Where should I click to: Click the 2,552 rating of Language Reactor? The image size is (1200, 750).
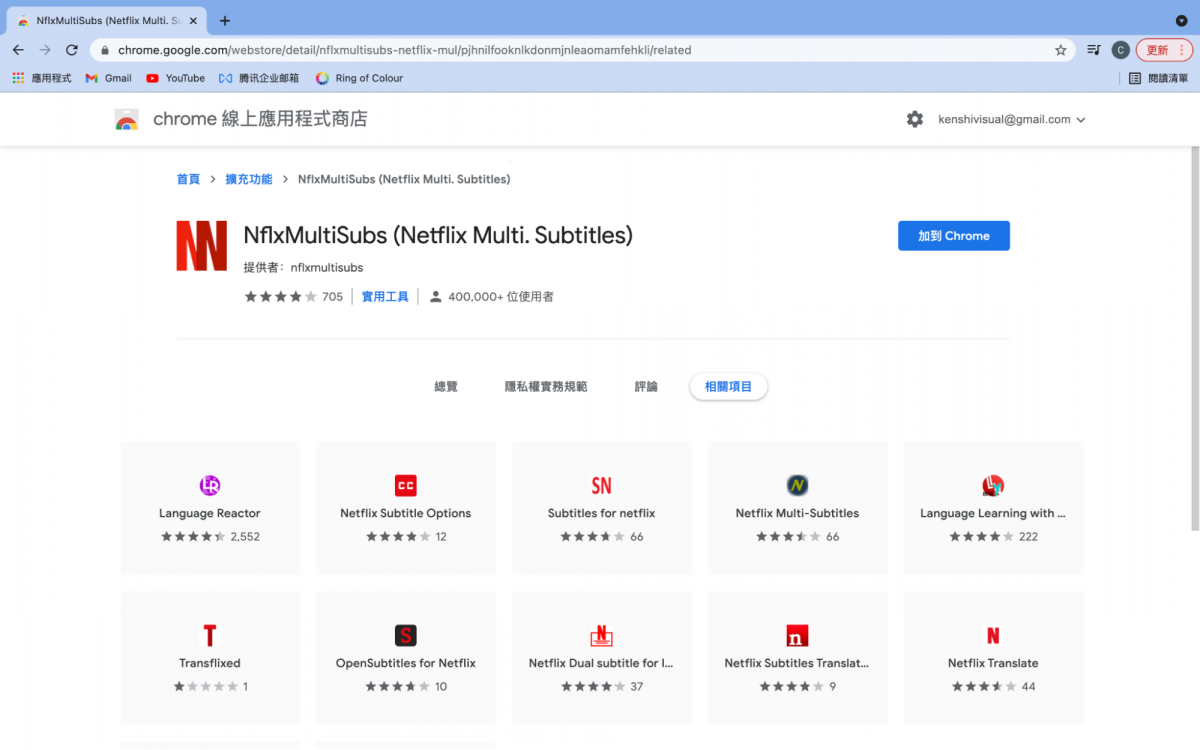click(210, 537)
